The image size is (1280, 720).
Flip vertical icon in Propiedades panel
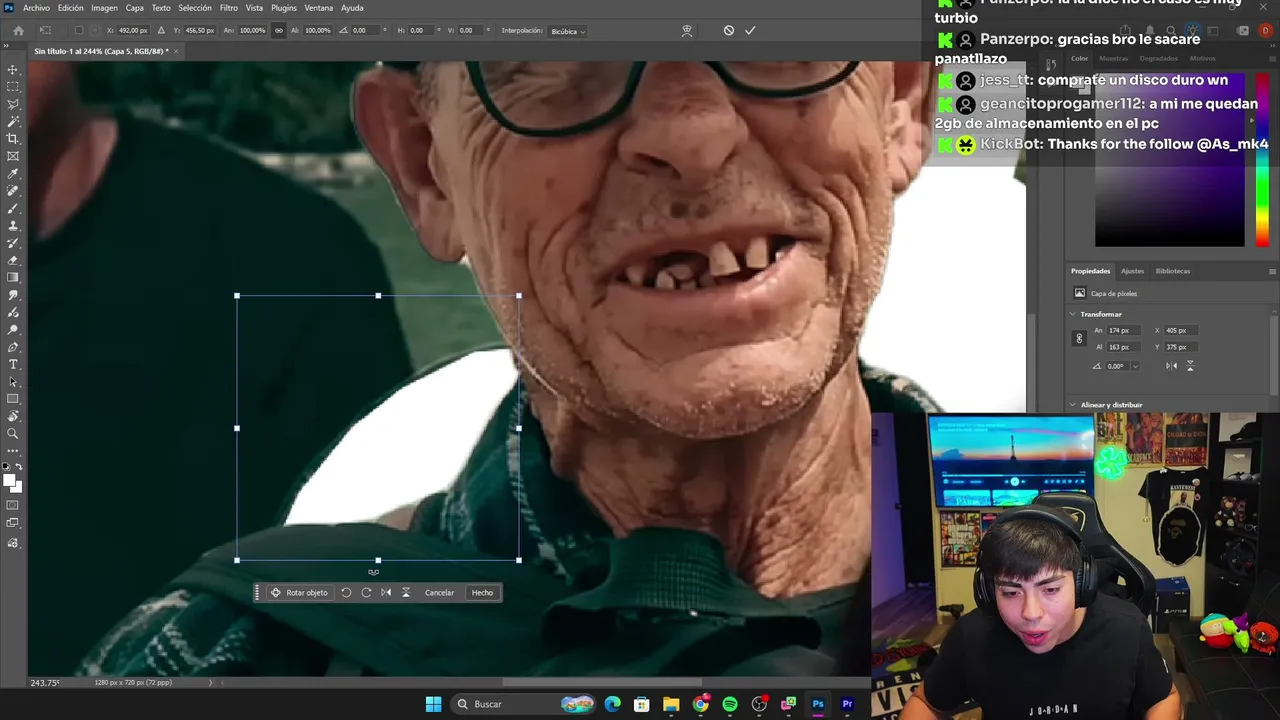(x=1190, y=366)
